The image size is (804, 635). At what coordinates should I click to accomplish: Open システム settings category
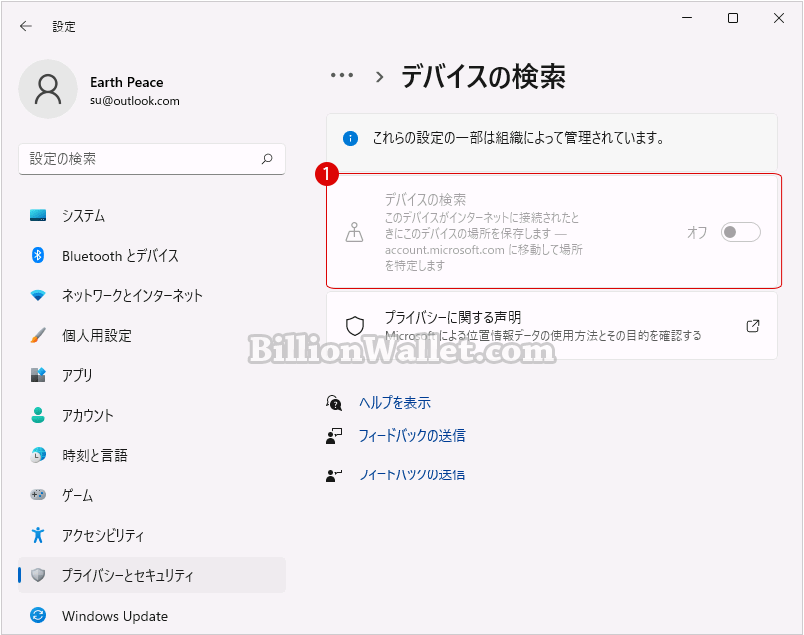coord(152,215)
